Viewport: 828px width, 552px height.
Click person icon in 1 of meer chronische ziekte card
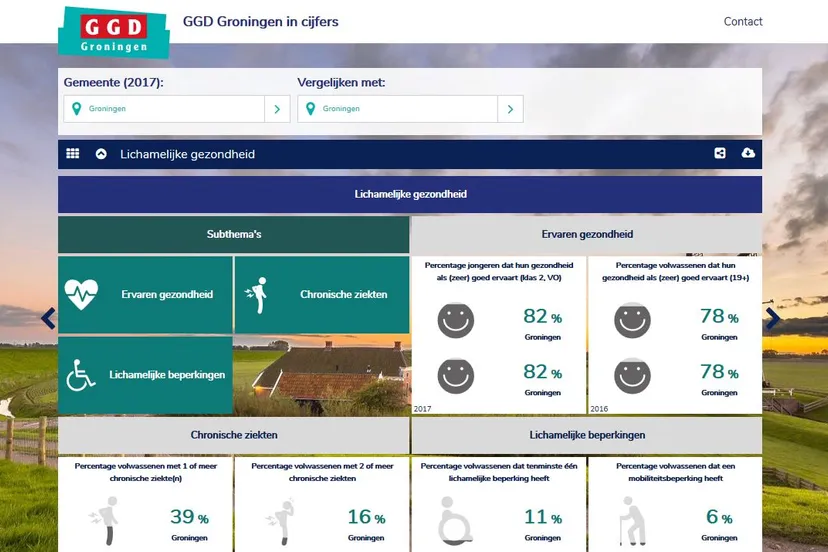tap(104, 521)
